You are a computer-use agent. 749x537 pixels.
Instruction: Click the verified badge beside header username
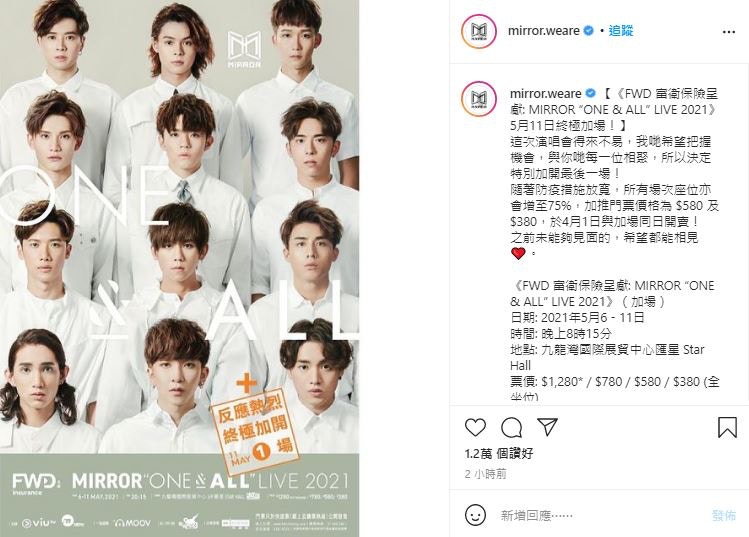point(589,31)
